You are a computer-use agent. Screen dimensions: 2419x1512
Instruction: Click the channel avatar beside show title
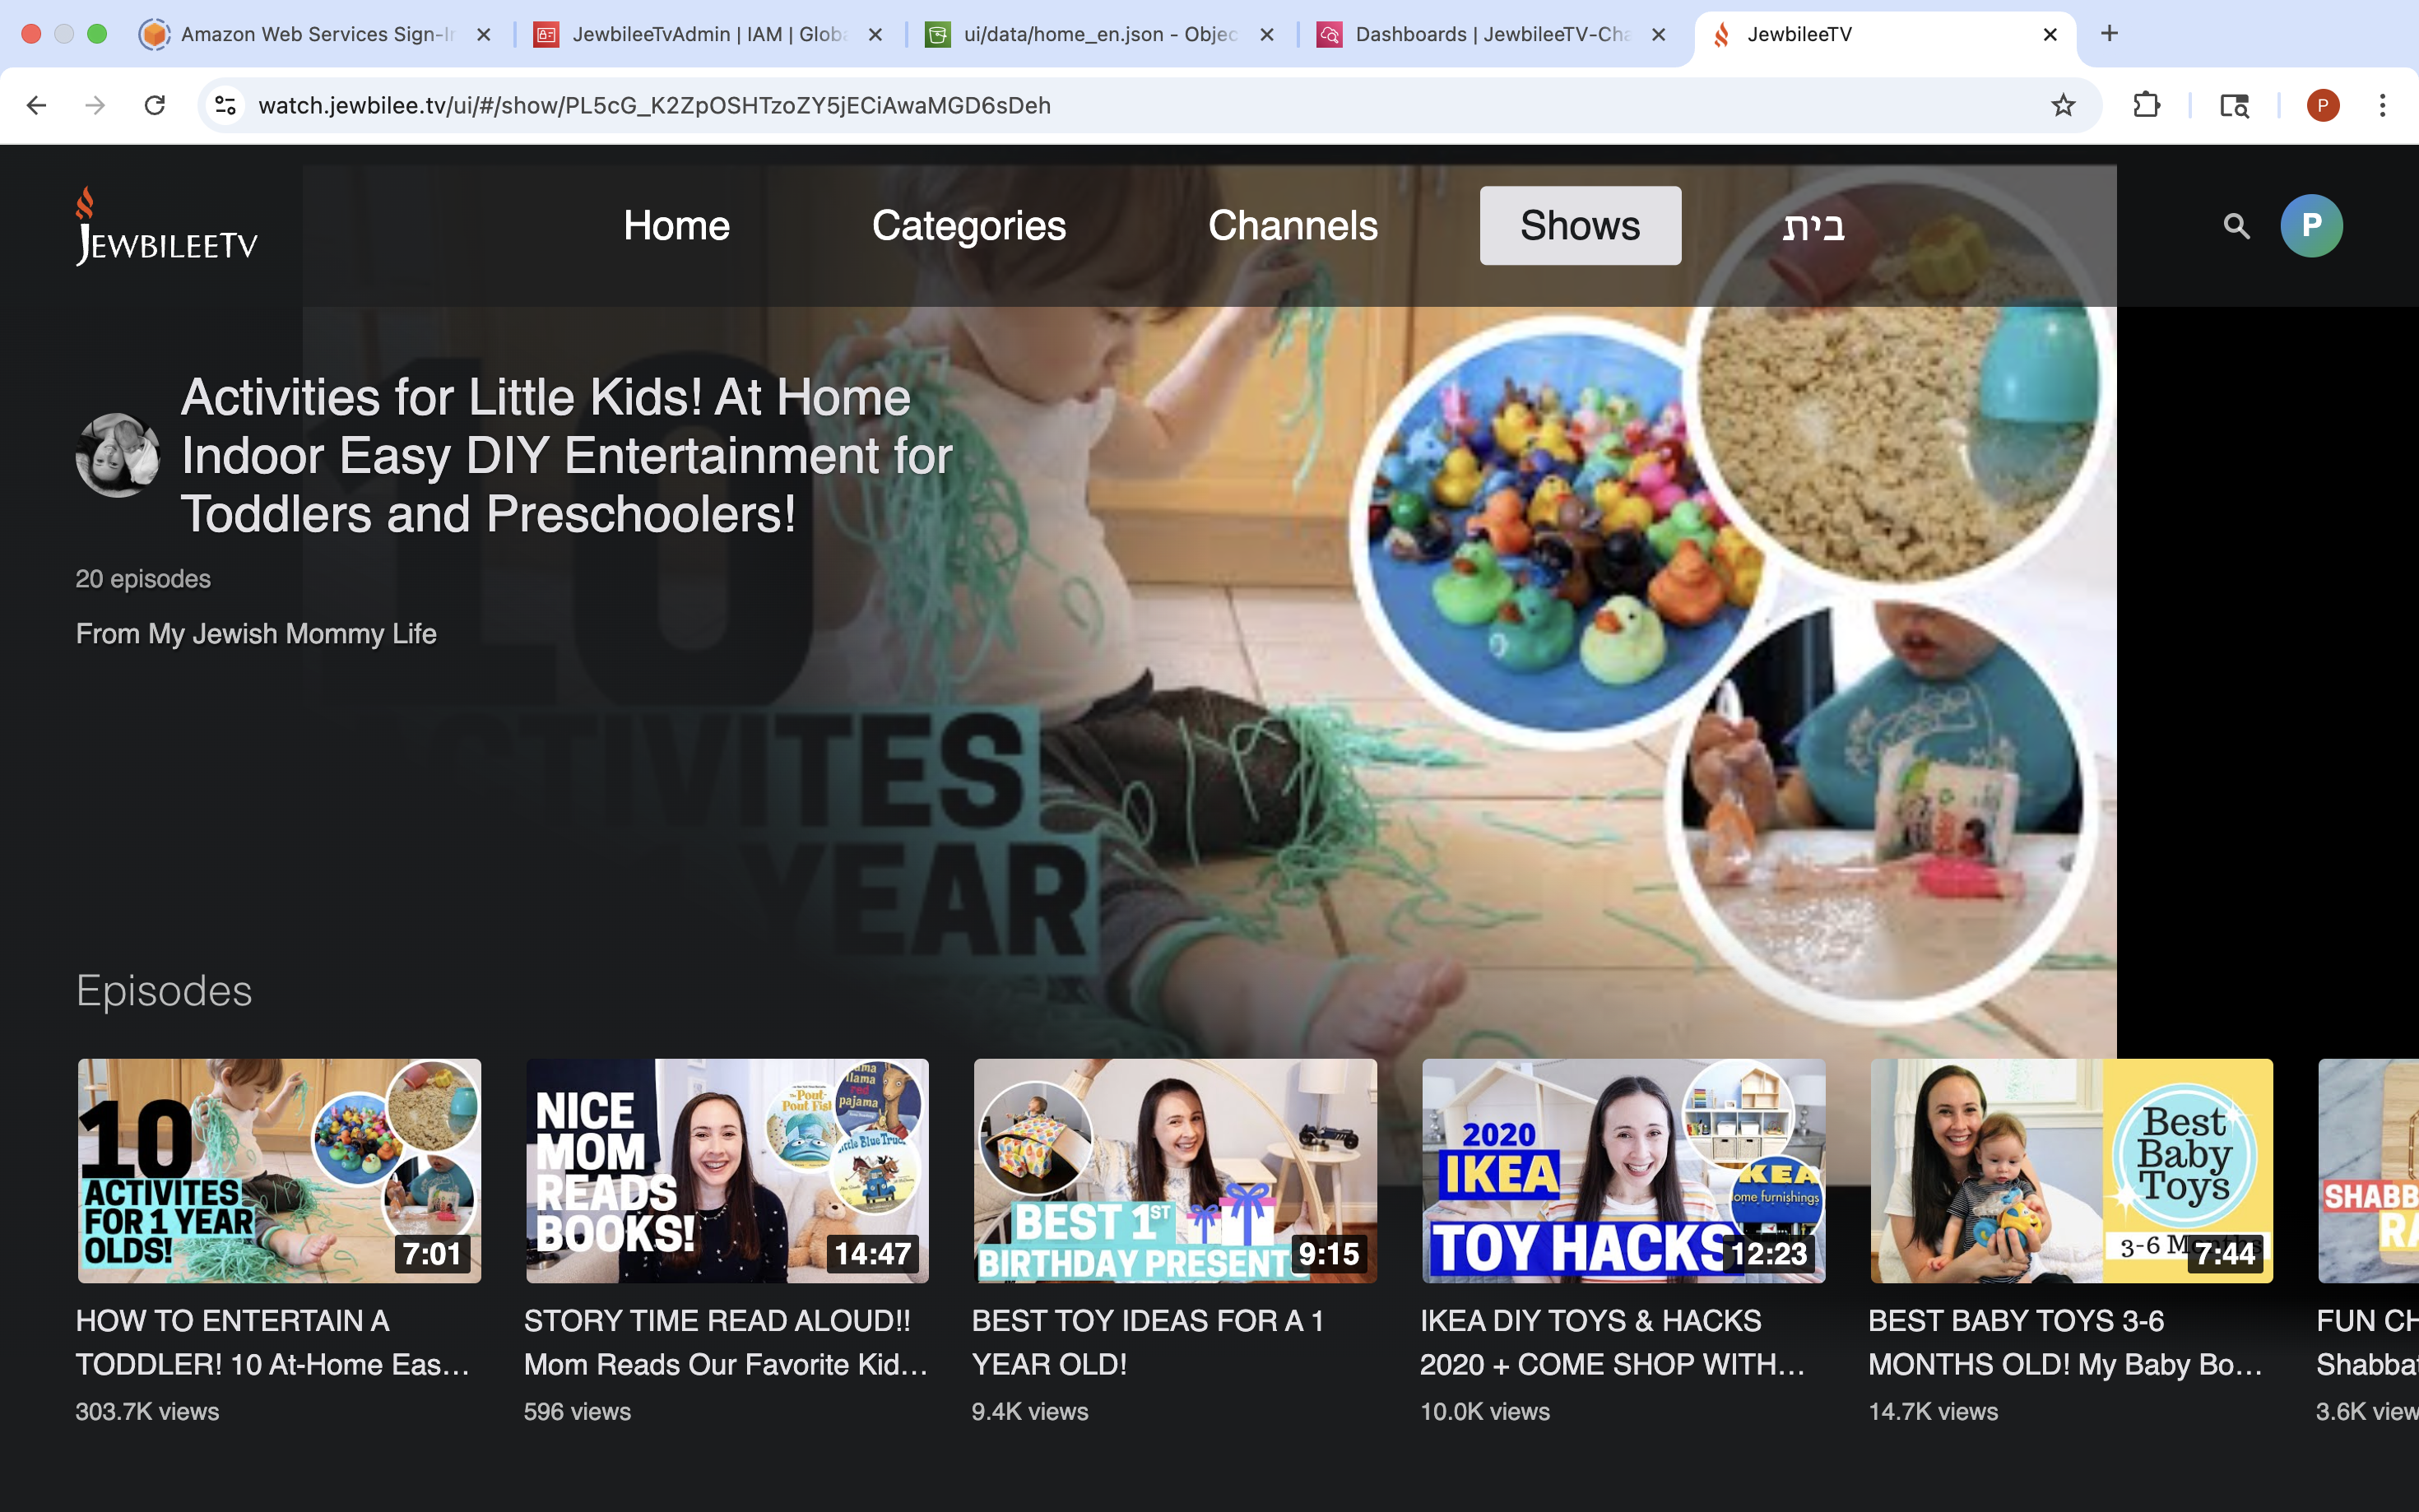coord(118,456)
